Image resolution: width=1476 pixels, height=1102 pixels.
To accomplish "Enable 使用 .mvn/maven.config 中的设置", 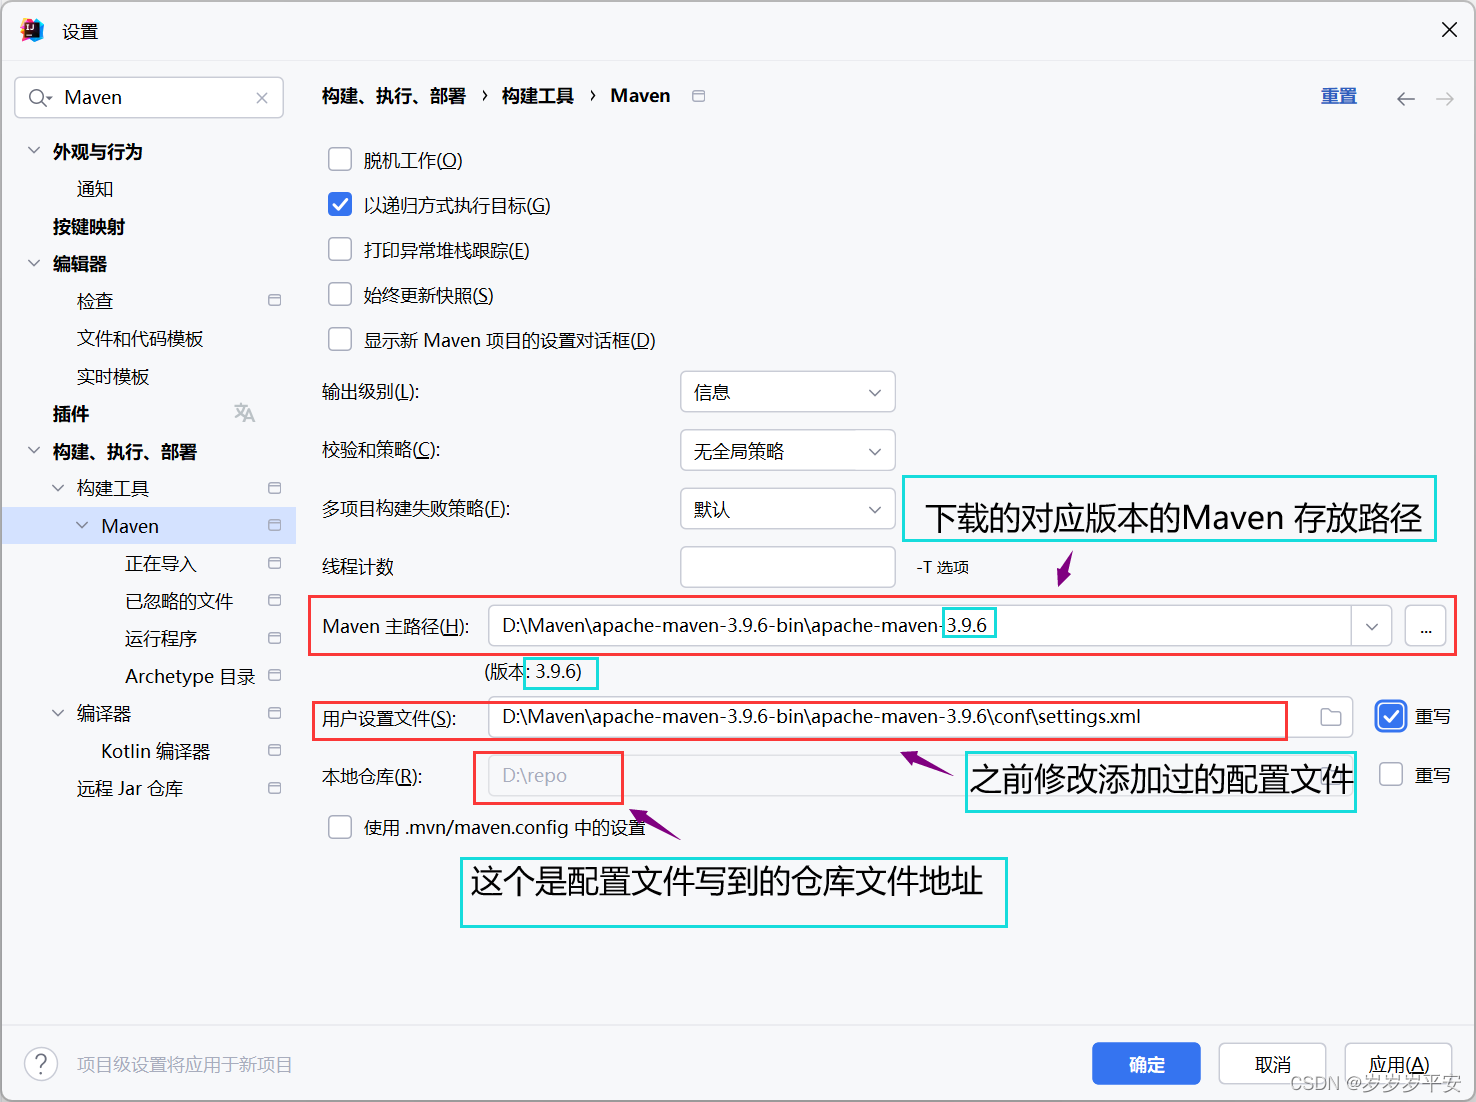I will coord(340,827).
